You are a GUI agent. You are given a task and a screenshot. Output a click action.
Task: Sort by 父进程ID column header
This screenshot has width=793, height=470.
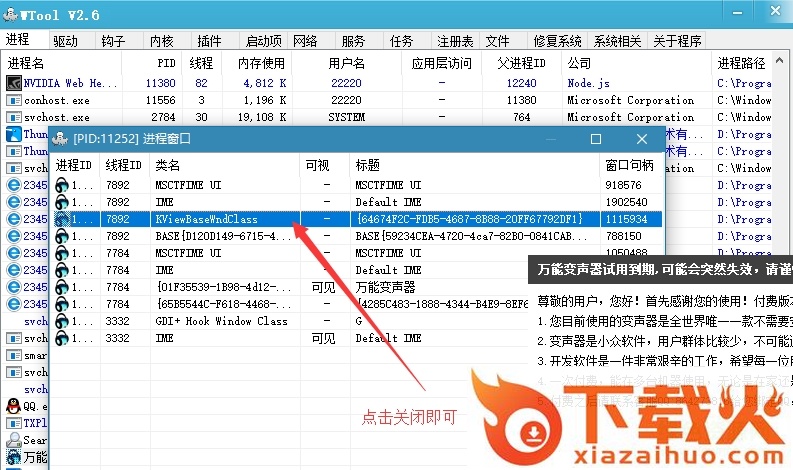coord(521,63)
